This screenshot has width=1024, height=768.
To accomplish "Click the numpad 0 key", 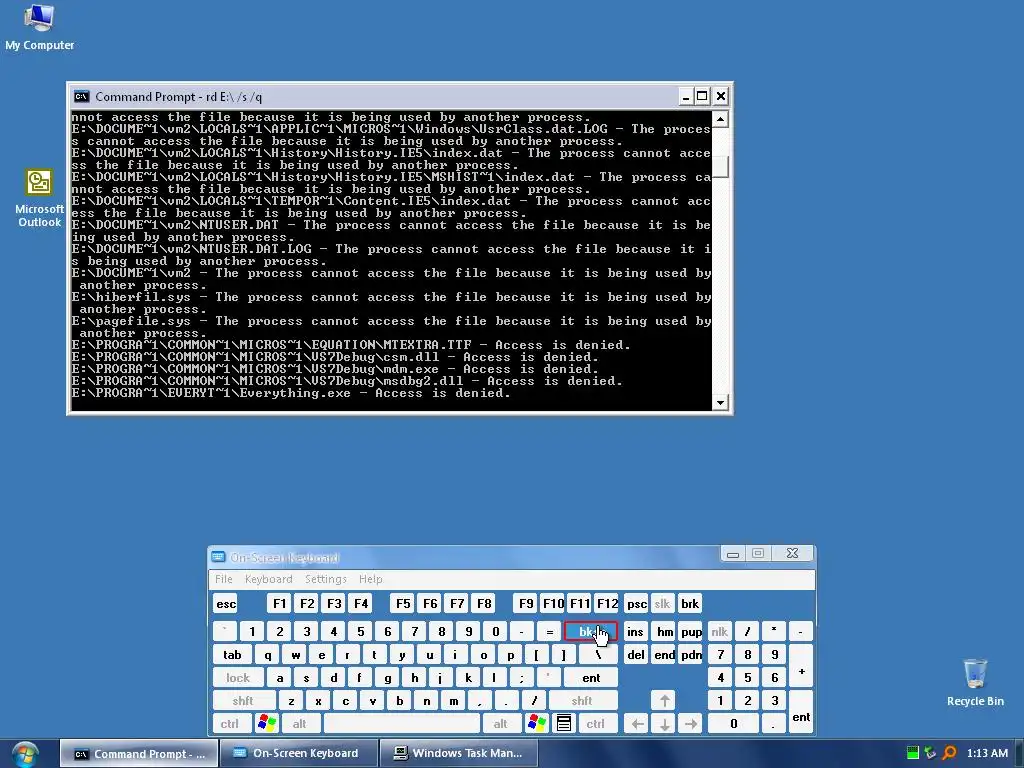I will 734,724.
